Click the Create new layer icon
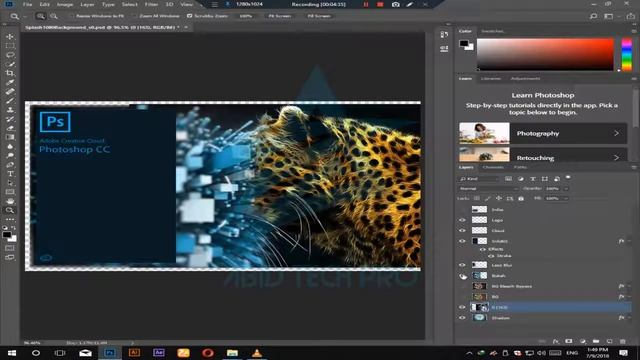Image resolution: width=640 pixels, height=360 pixels. (x=609, y=341)
